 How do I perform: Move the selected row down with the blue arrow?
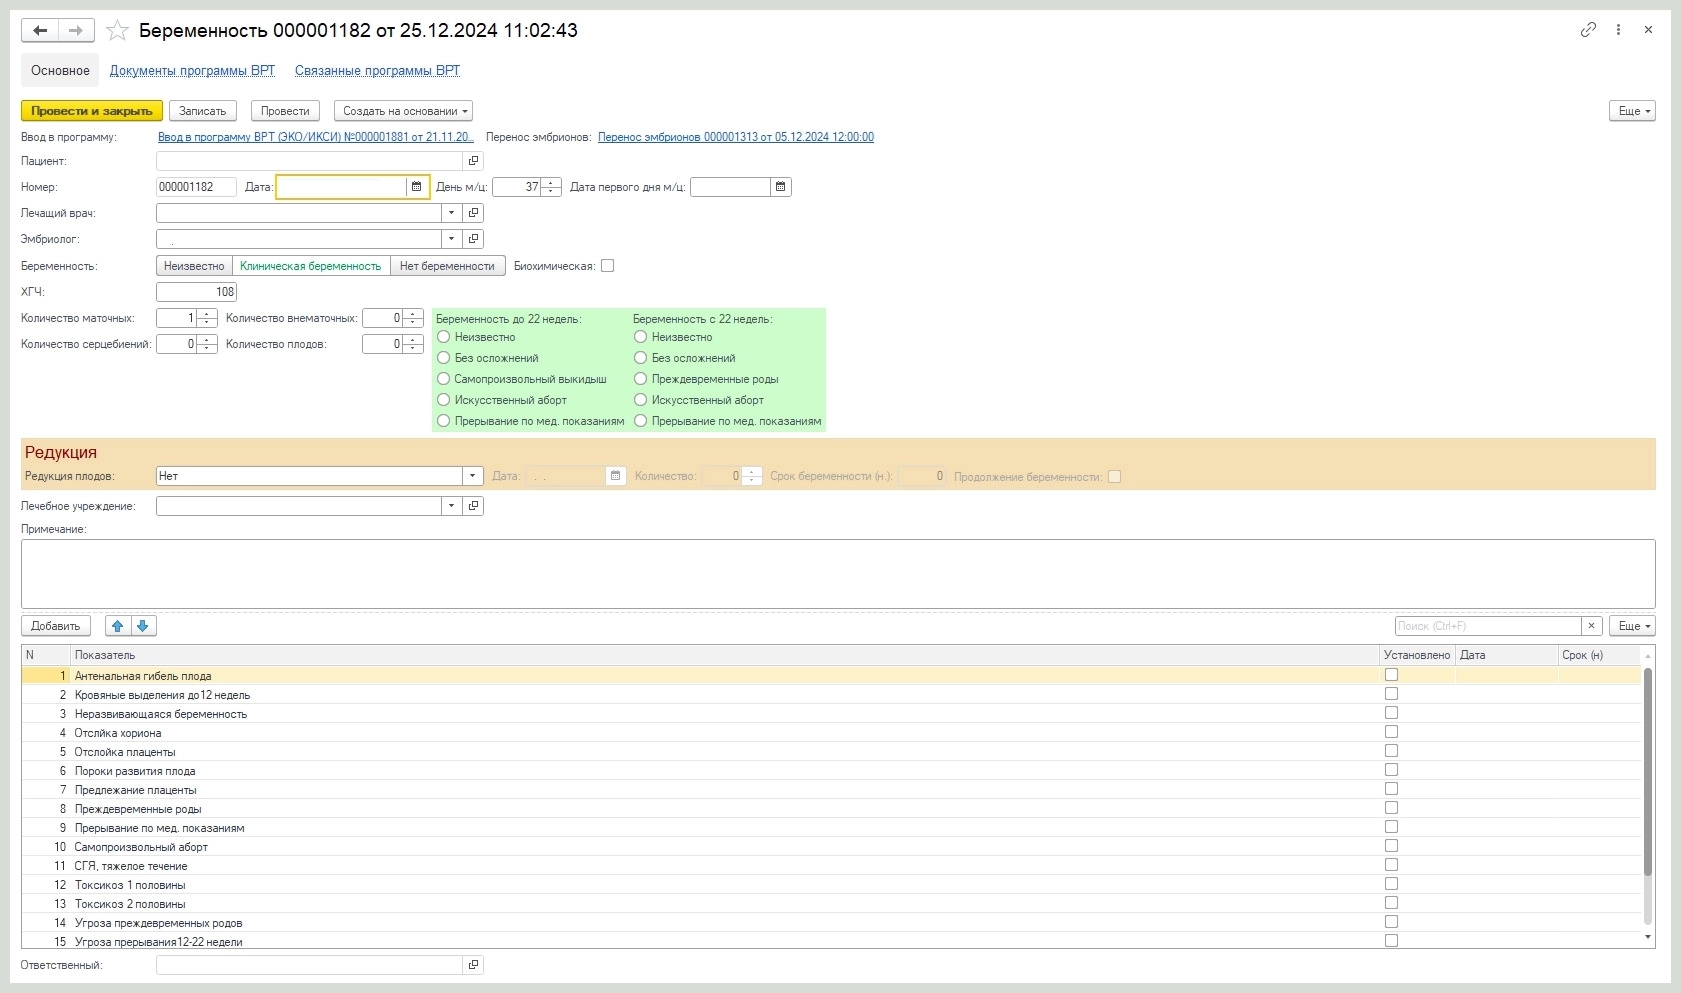tap(143, 626)
